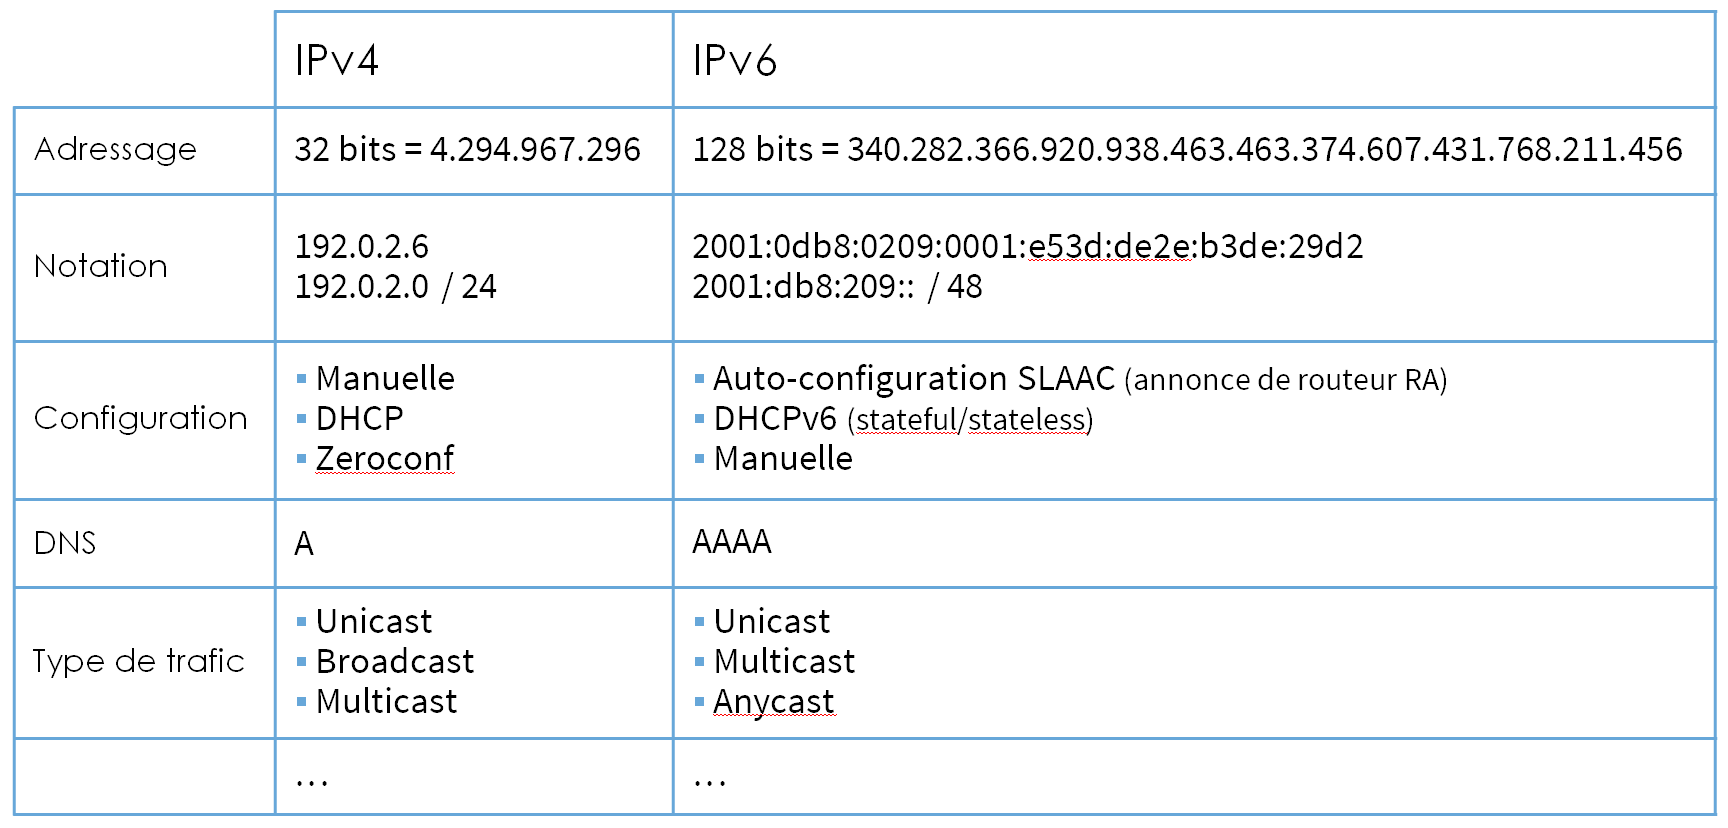The image size is (1728, 828).
Task: Click the Manuelle item under IPv6
Action: (783, 459)
